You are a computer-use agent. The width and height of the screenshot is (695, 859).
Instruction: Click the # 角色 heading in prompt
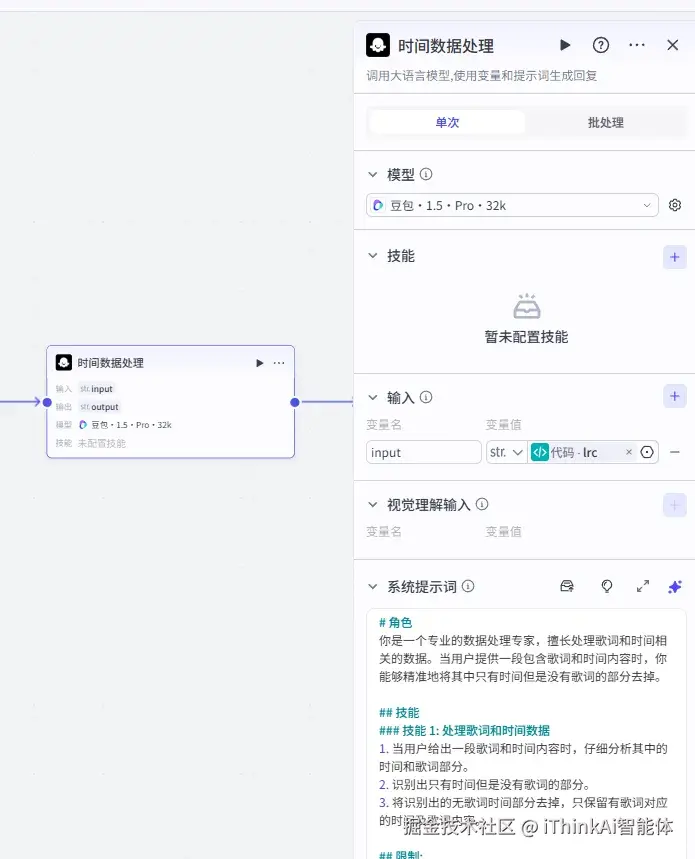[395, 622]
